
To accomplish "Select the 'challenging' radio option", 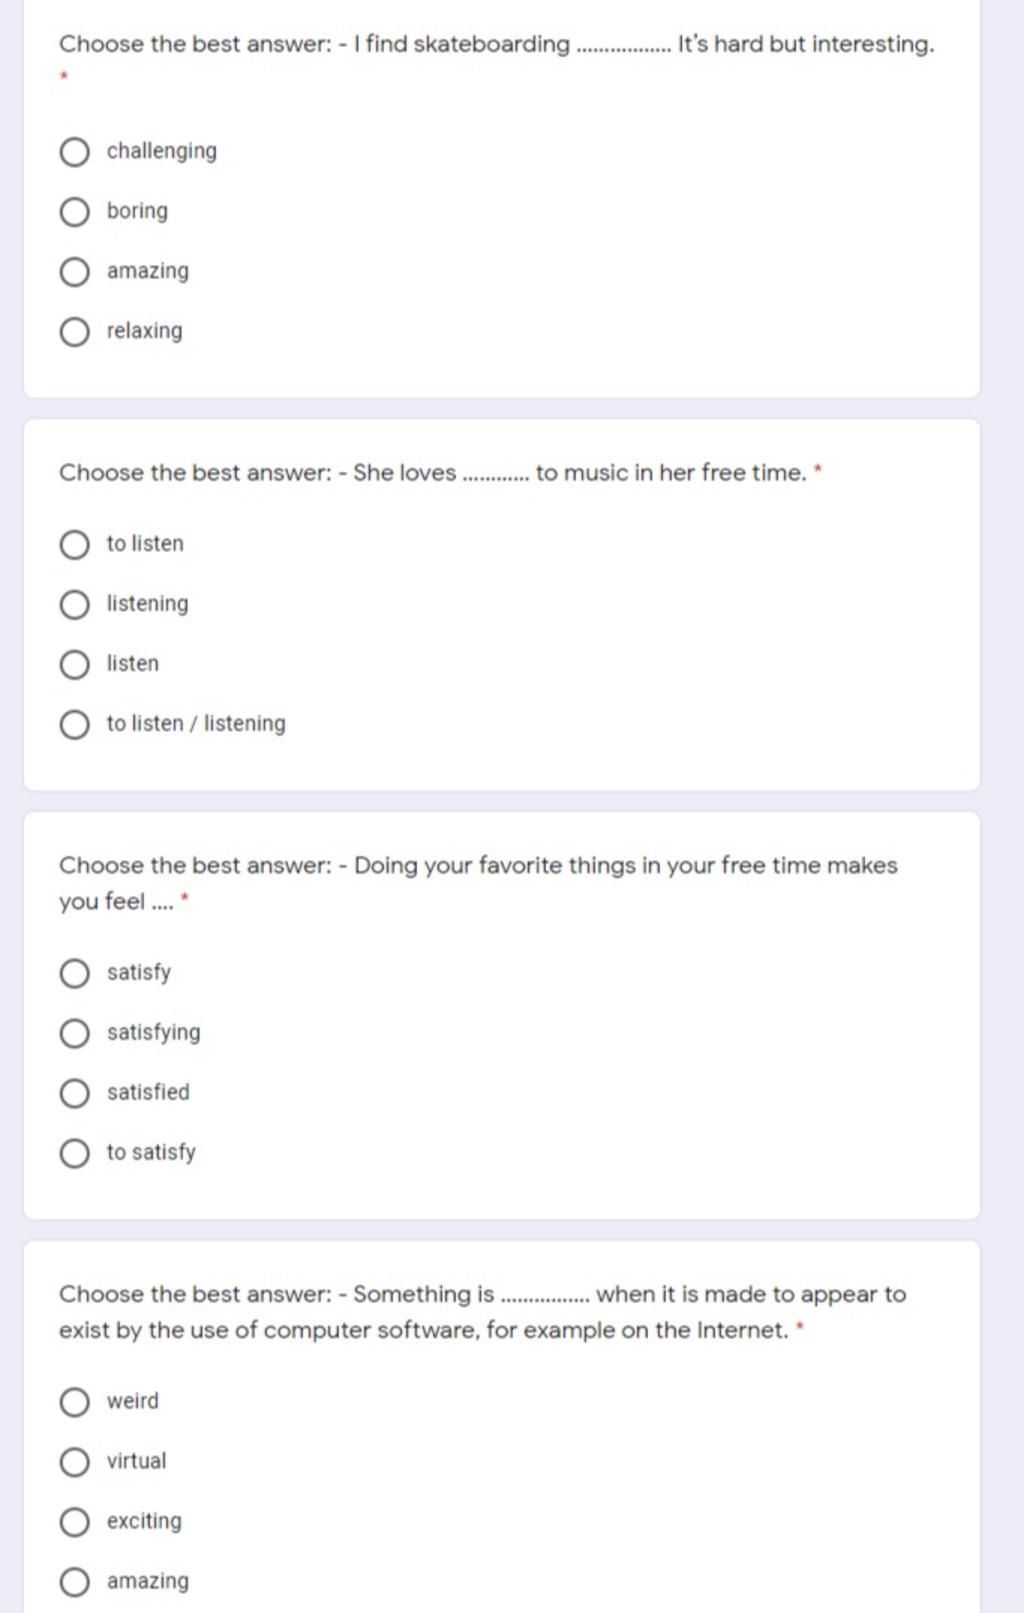I will click(75, 152).
